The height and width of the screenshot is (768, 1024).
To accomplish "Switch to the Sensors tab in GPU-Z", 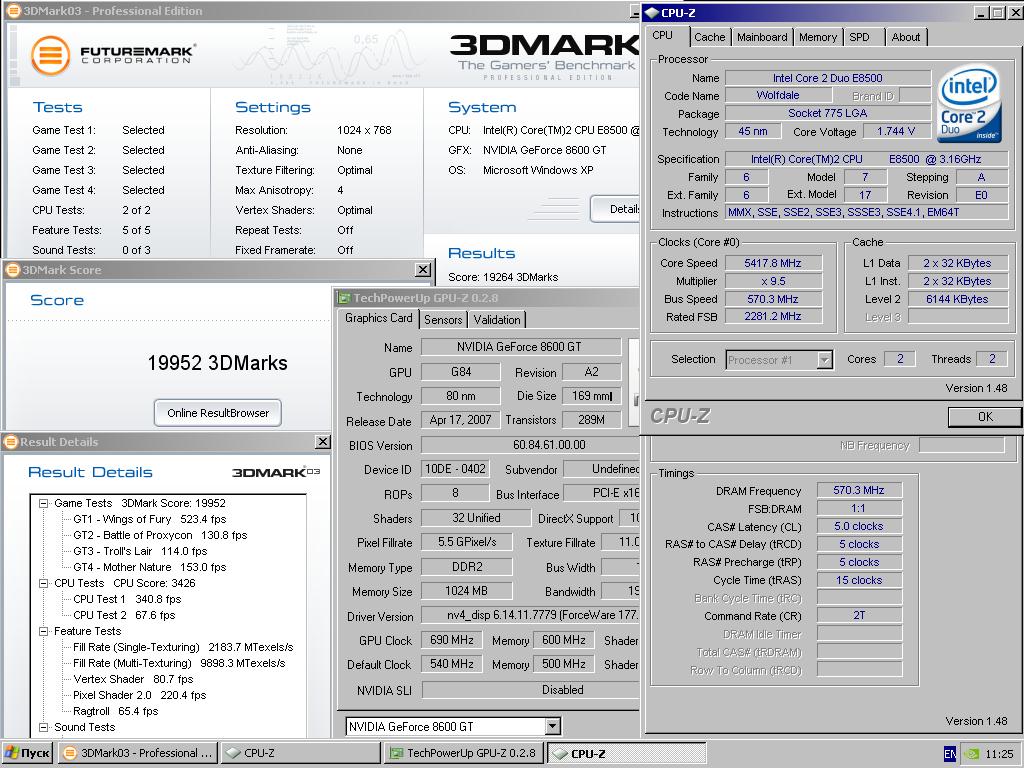I will click(x=443, y=319).
